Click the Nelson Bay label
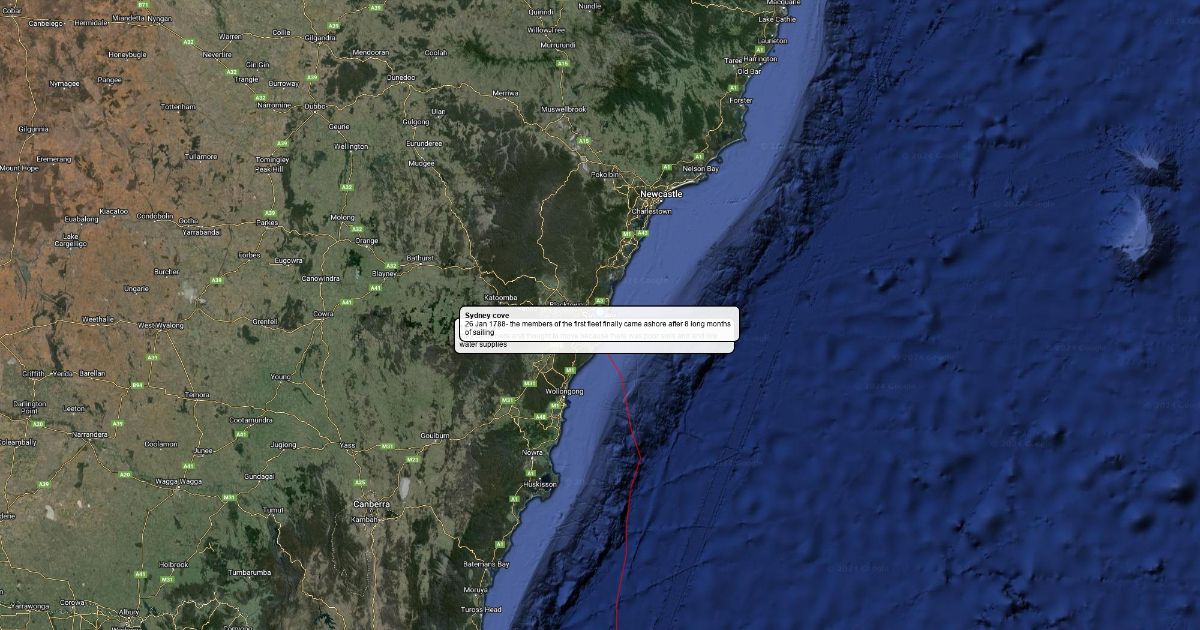The image size is (1200, 630). (x=700, y=169)
